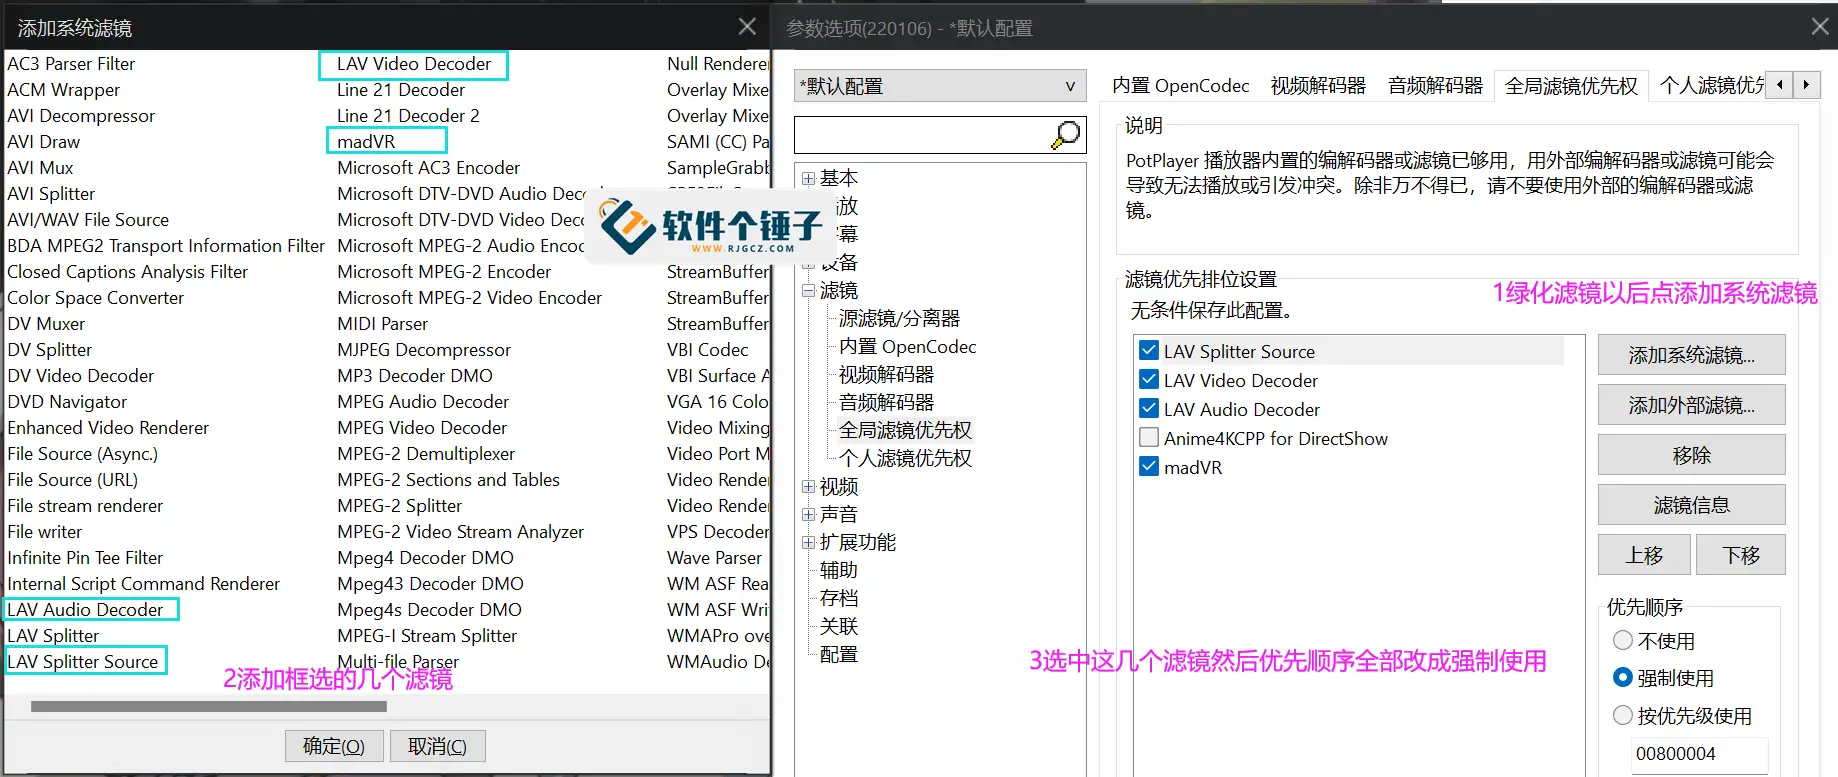Switch to 个人滤镜优先权 tab
Image resolution: width=1838 pixels, height=777 pixels.
1712,86
